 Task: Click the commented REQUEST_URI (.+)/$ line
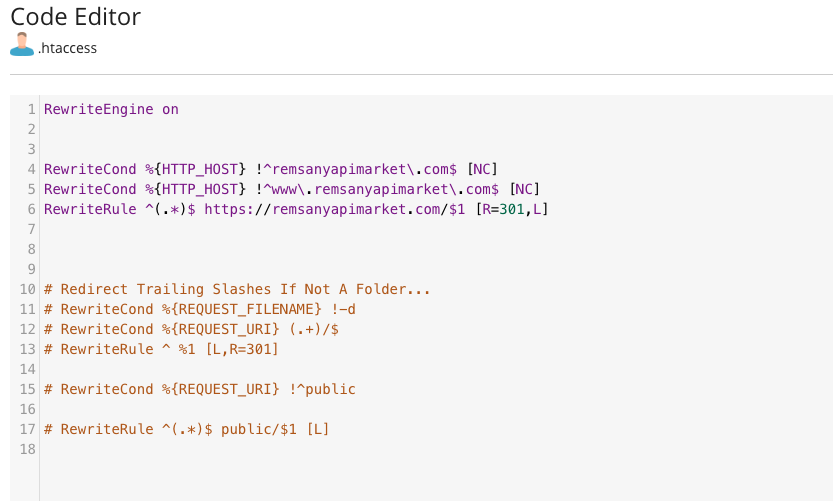191,329
